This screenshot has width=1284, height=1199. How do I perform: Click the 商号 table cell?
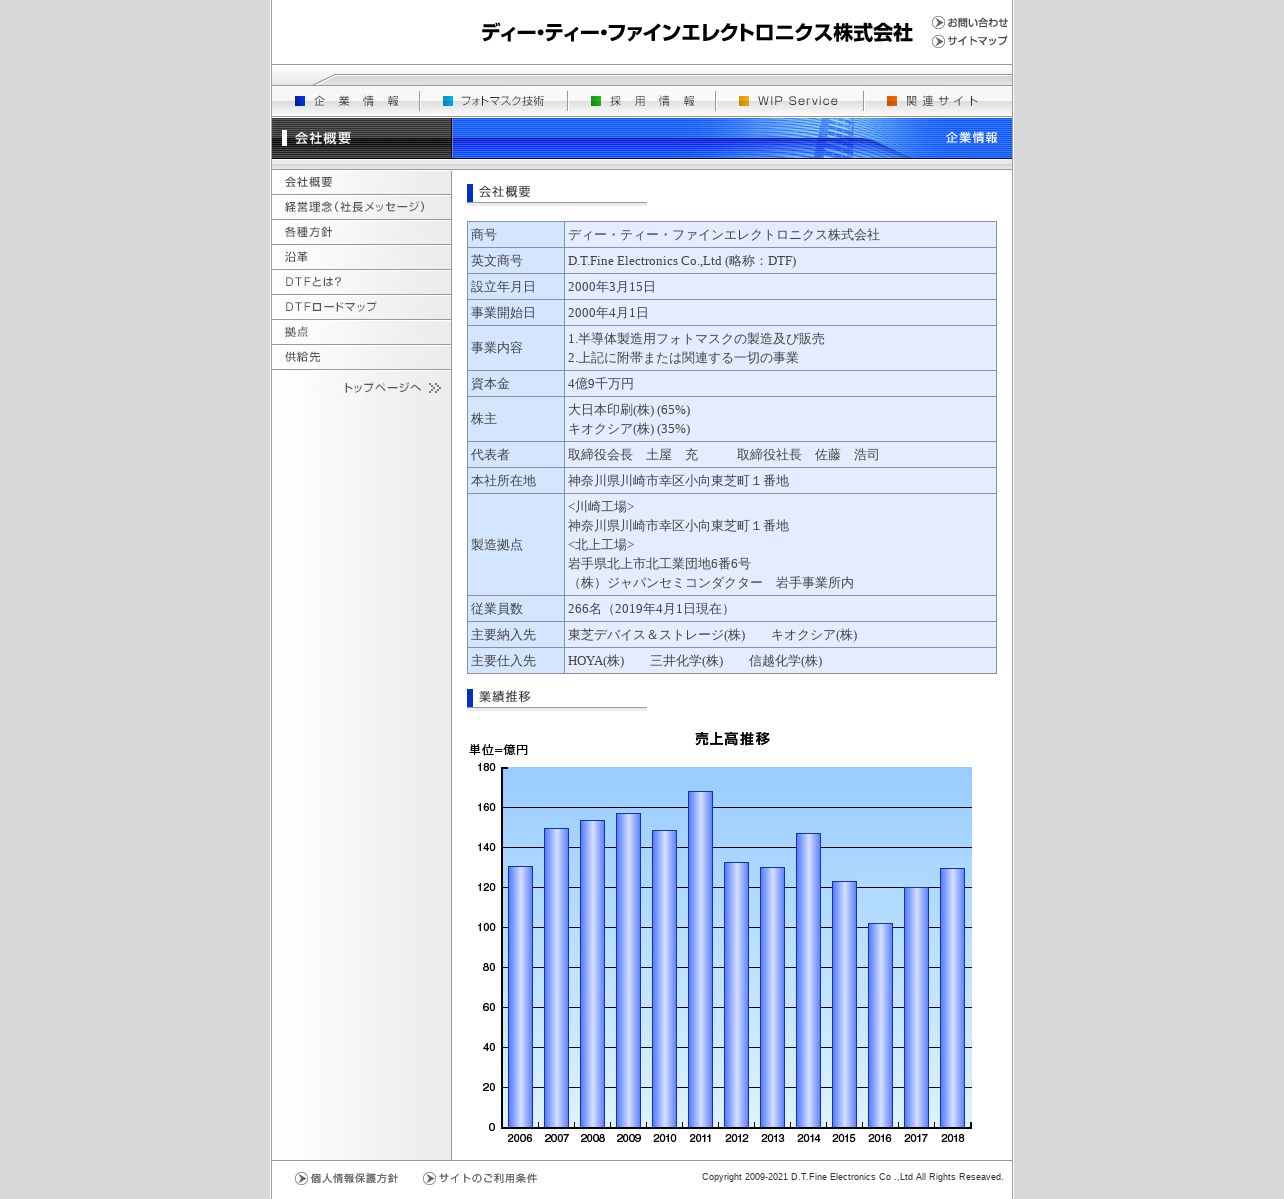516,235
